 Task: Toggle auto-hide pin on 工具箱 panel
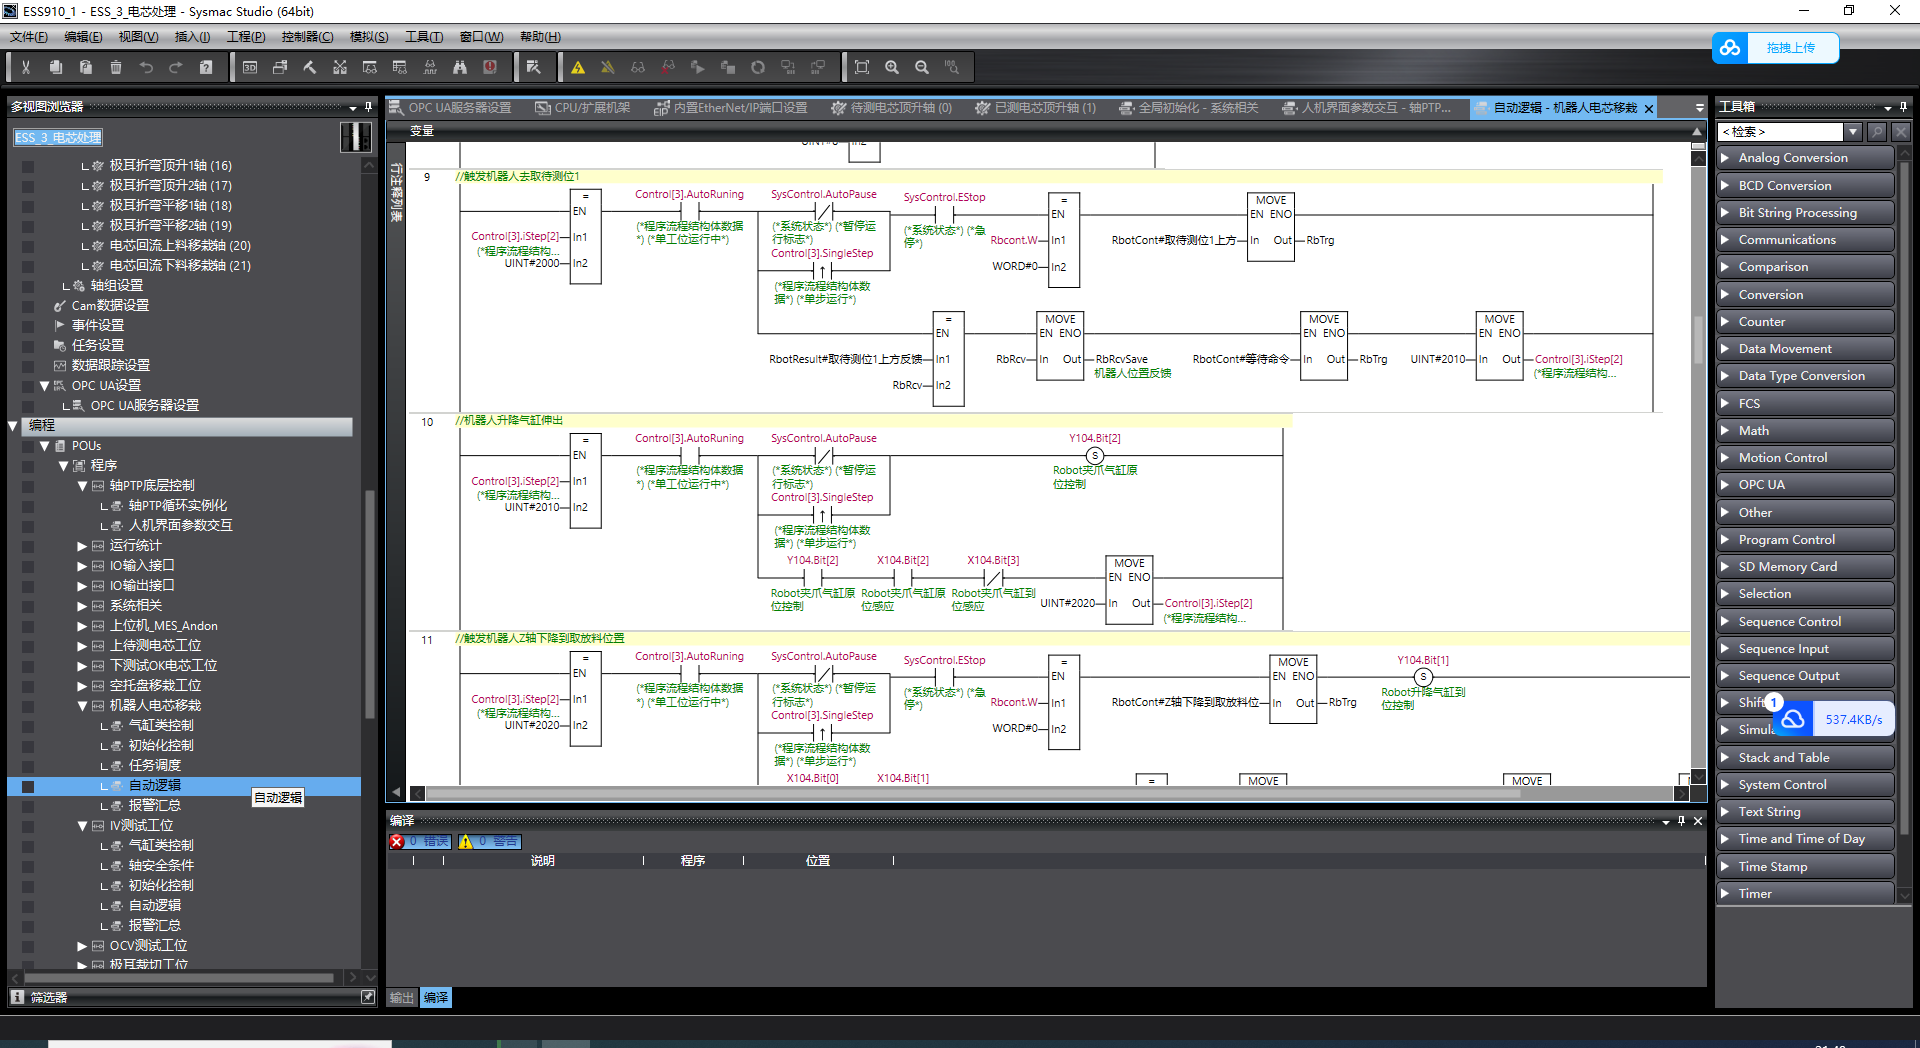(1903, 106)
